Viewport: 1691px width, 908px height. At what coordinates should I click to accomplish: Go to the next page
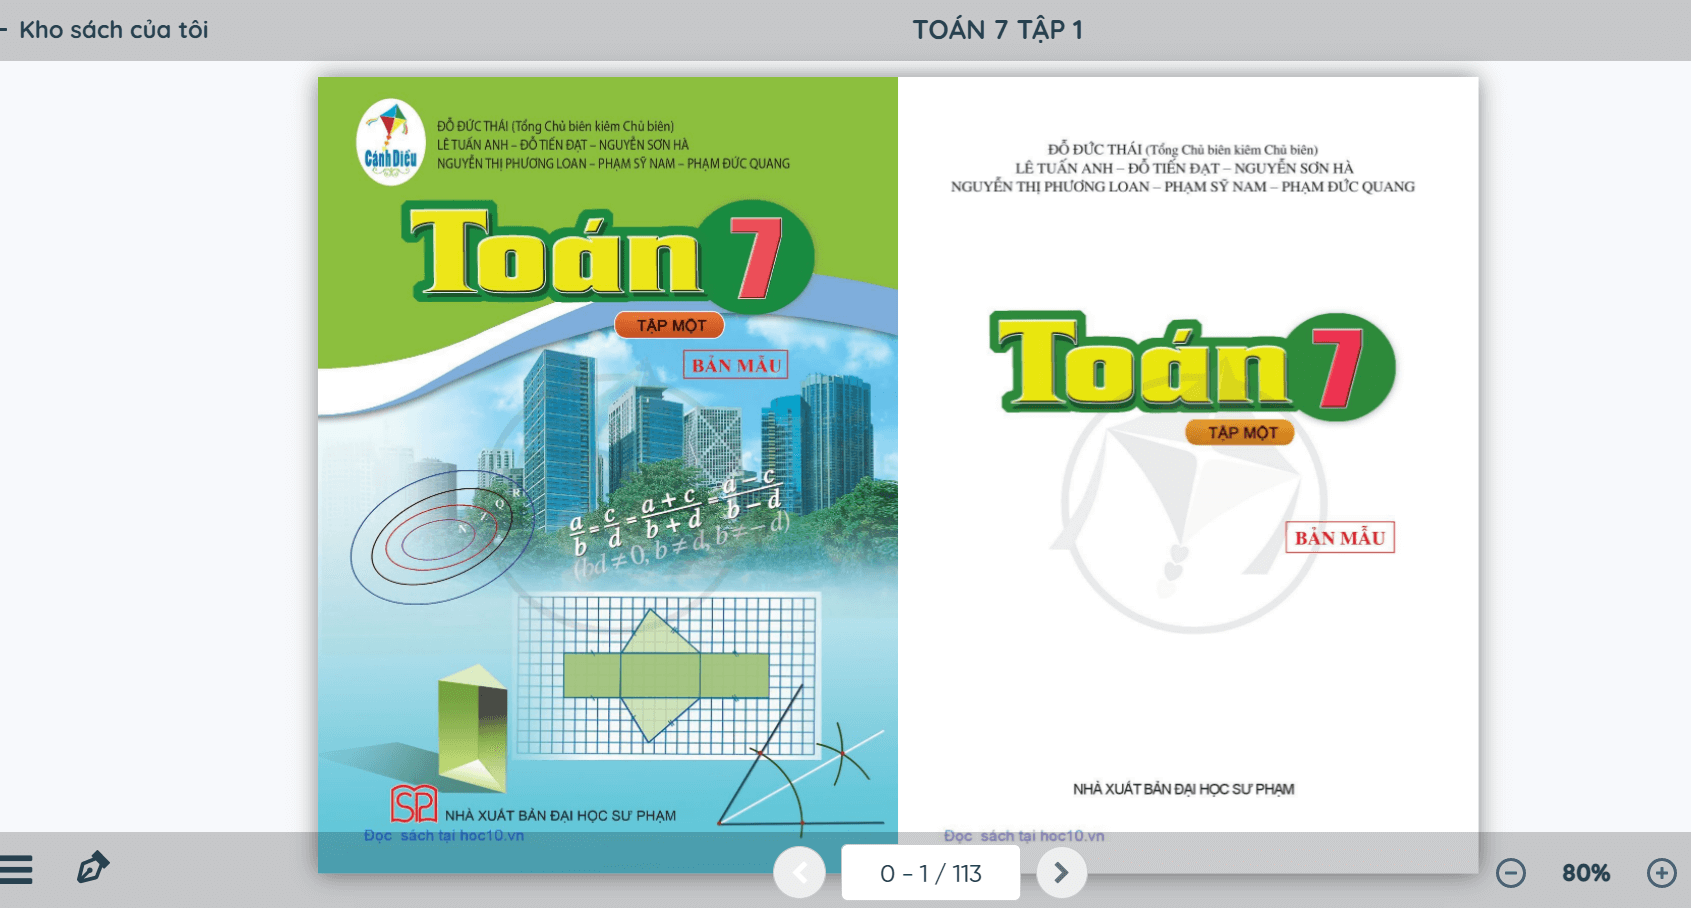[x=1061, y=873]
